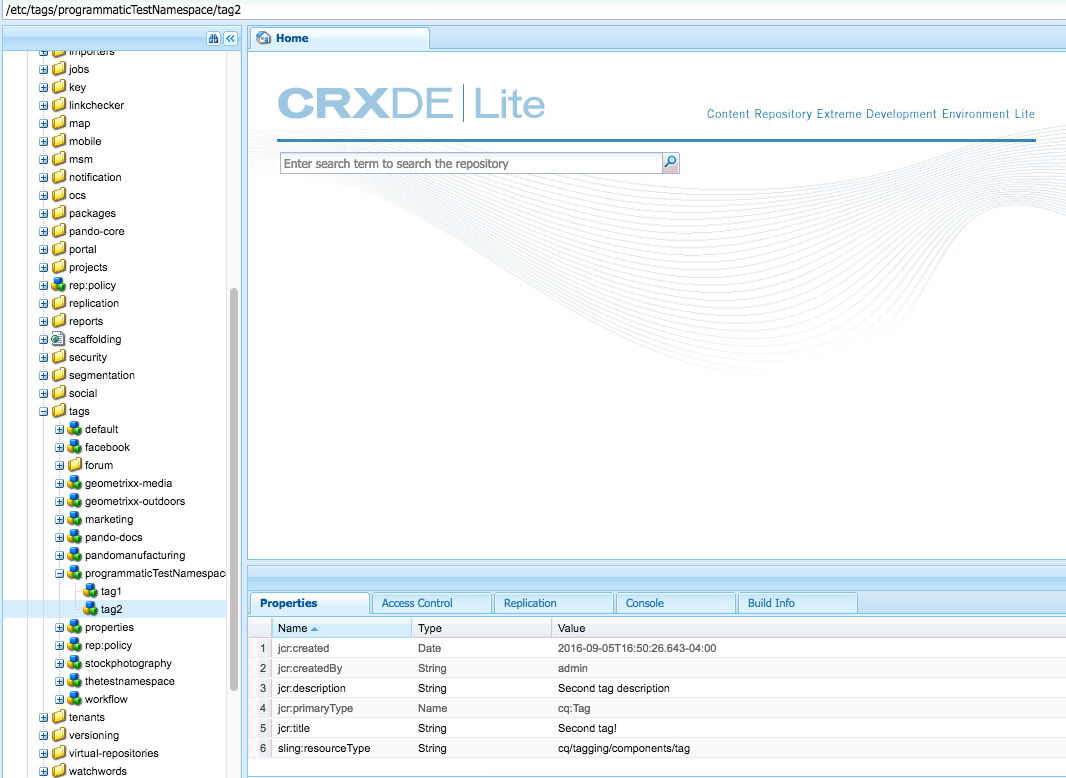Expand the jobs folder
The height and width of the screenshot is (778, 1066).
(x=44, y=69)
